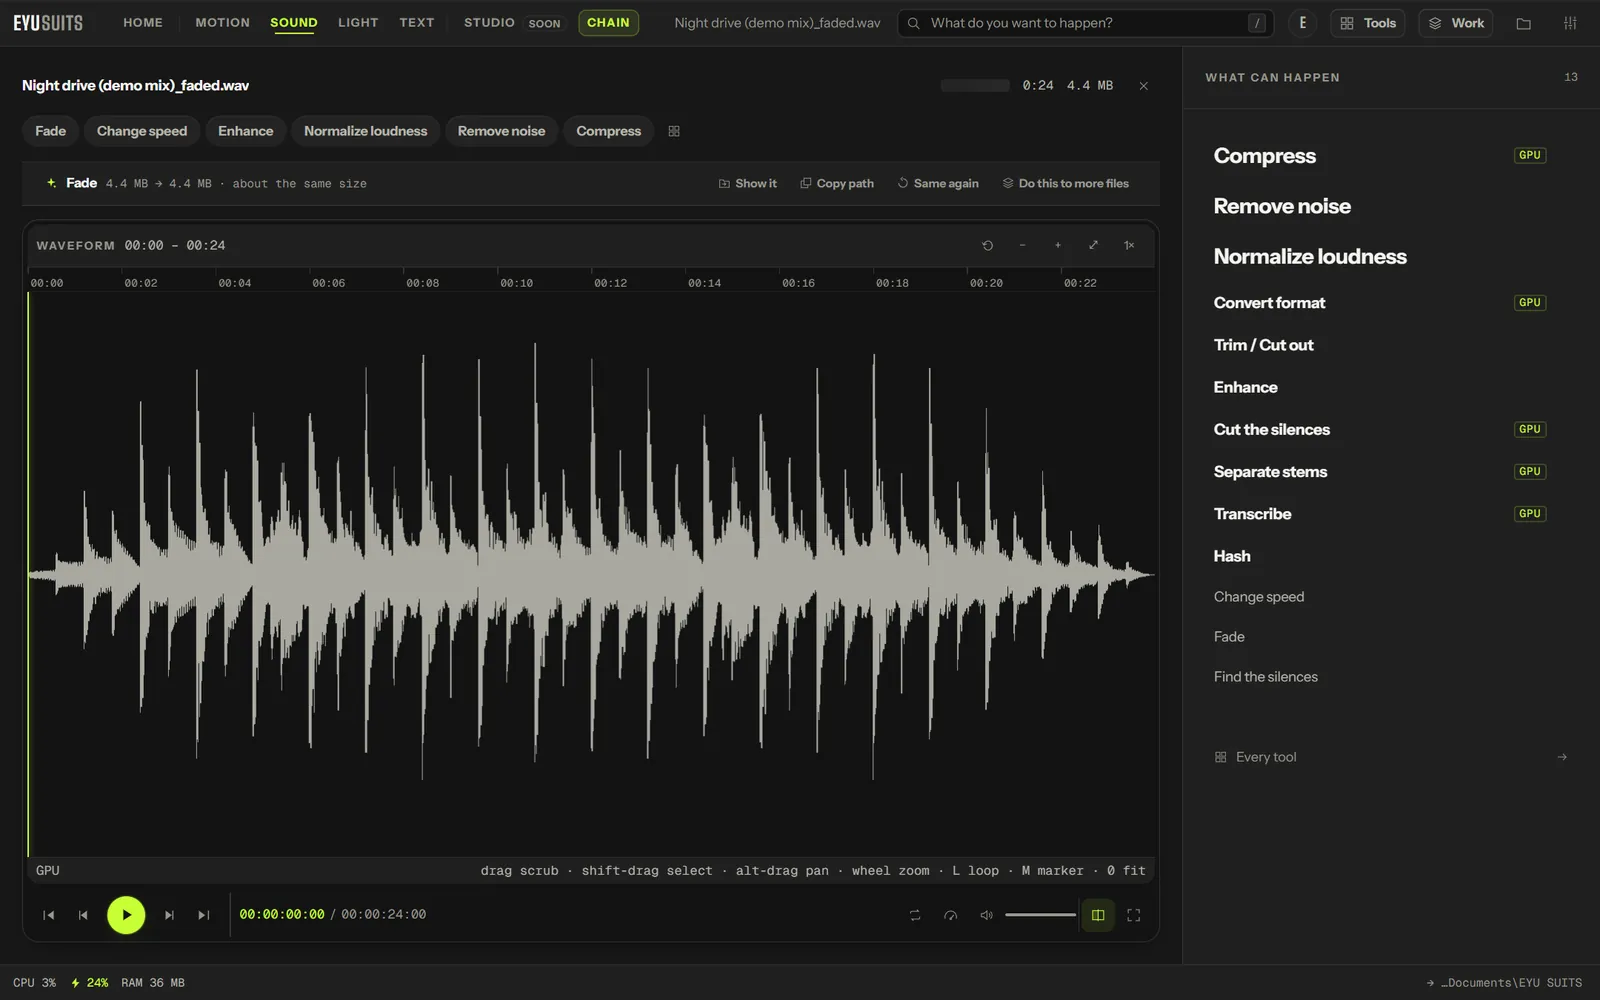
Task: Fit waveform with the diagonal arrows icon
Action: pos(1093,245)
